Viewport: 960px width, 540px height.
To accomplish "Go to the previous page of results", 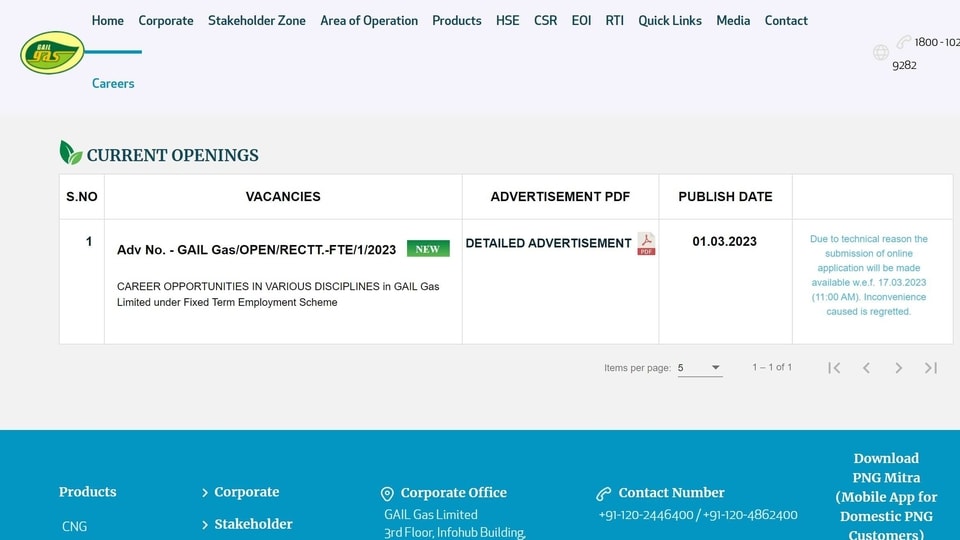I will click(x=866, y=368).
